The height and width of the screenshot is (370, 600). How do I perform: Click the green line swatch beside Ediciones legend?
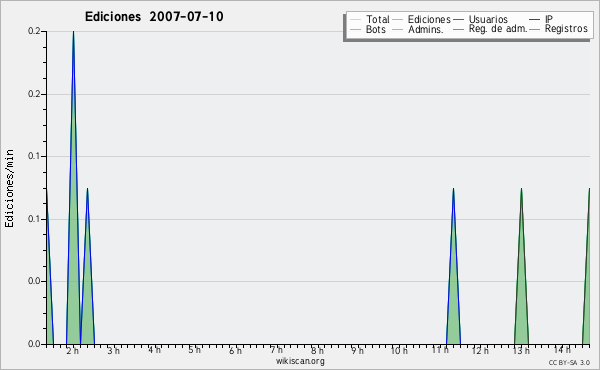pos(398,20)
